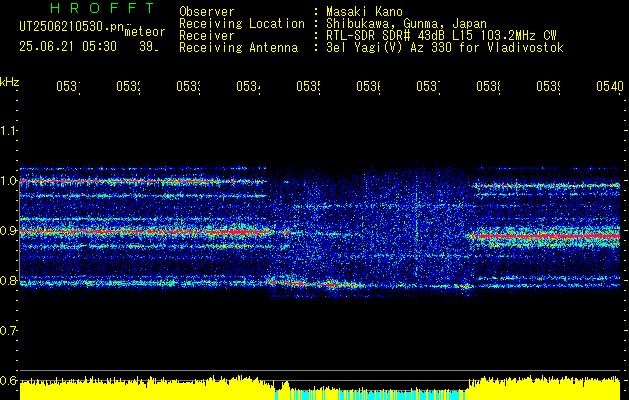Click the date 25.06.21 05:30 text

(68, 47)
